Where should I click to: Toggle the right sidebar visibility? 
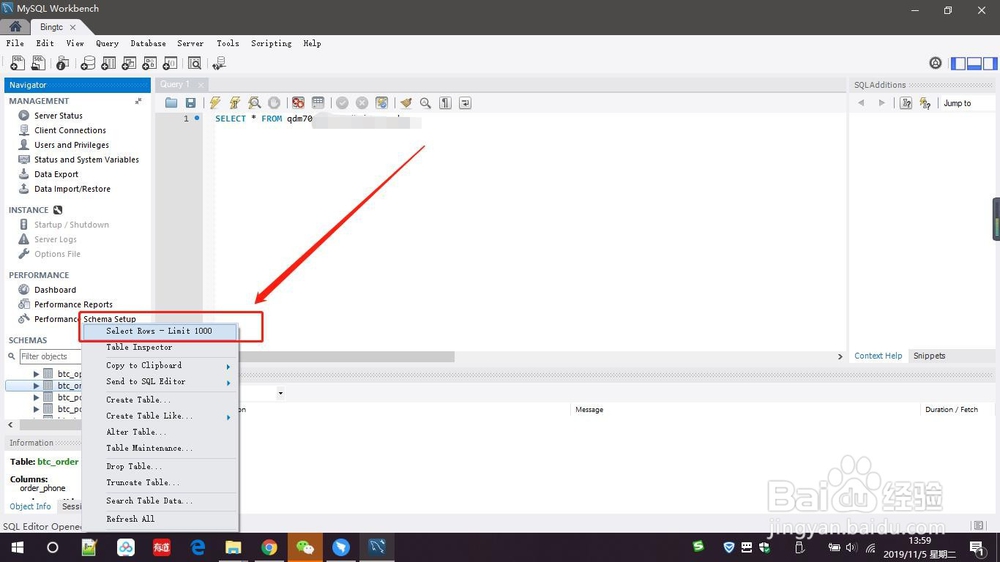click(990, 63)
